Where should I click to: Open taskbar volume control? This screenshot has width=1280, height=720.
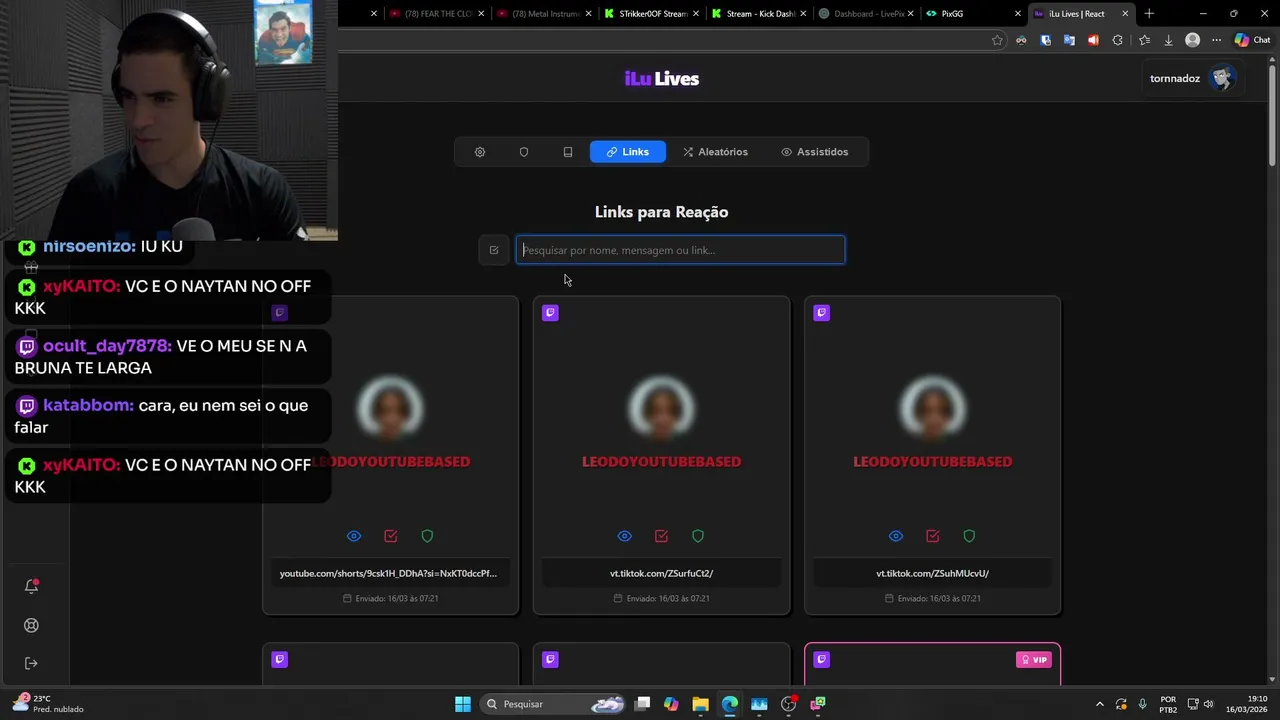coord(1209,704)
